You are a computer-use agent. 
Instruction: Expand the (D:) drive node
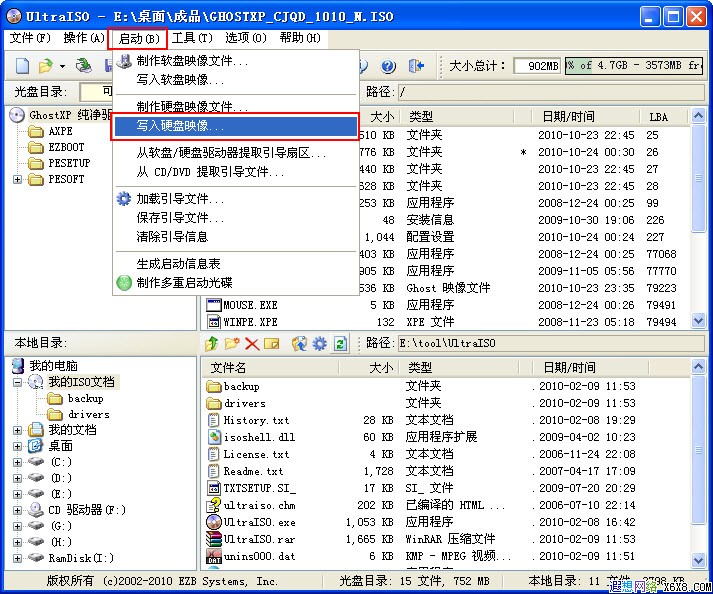coord(17,478)
